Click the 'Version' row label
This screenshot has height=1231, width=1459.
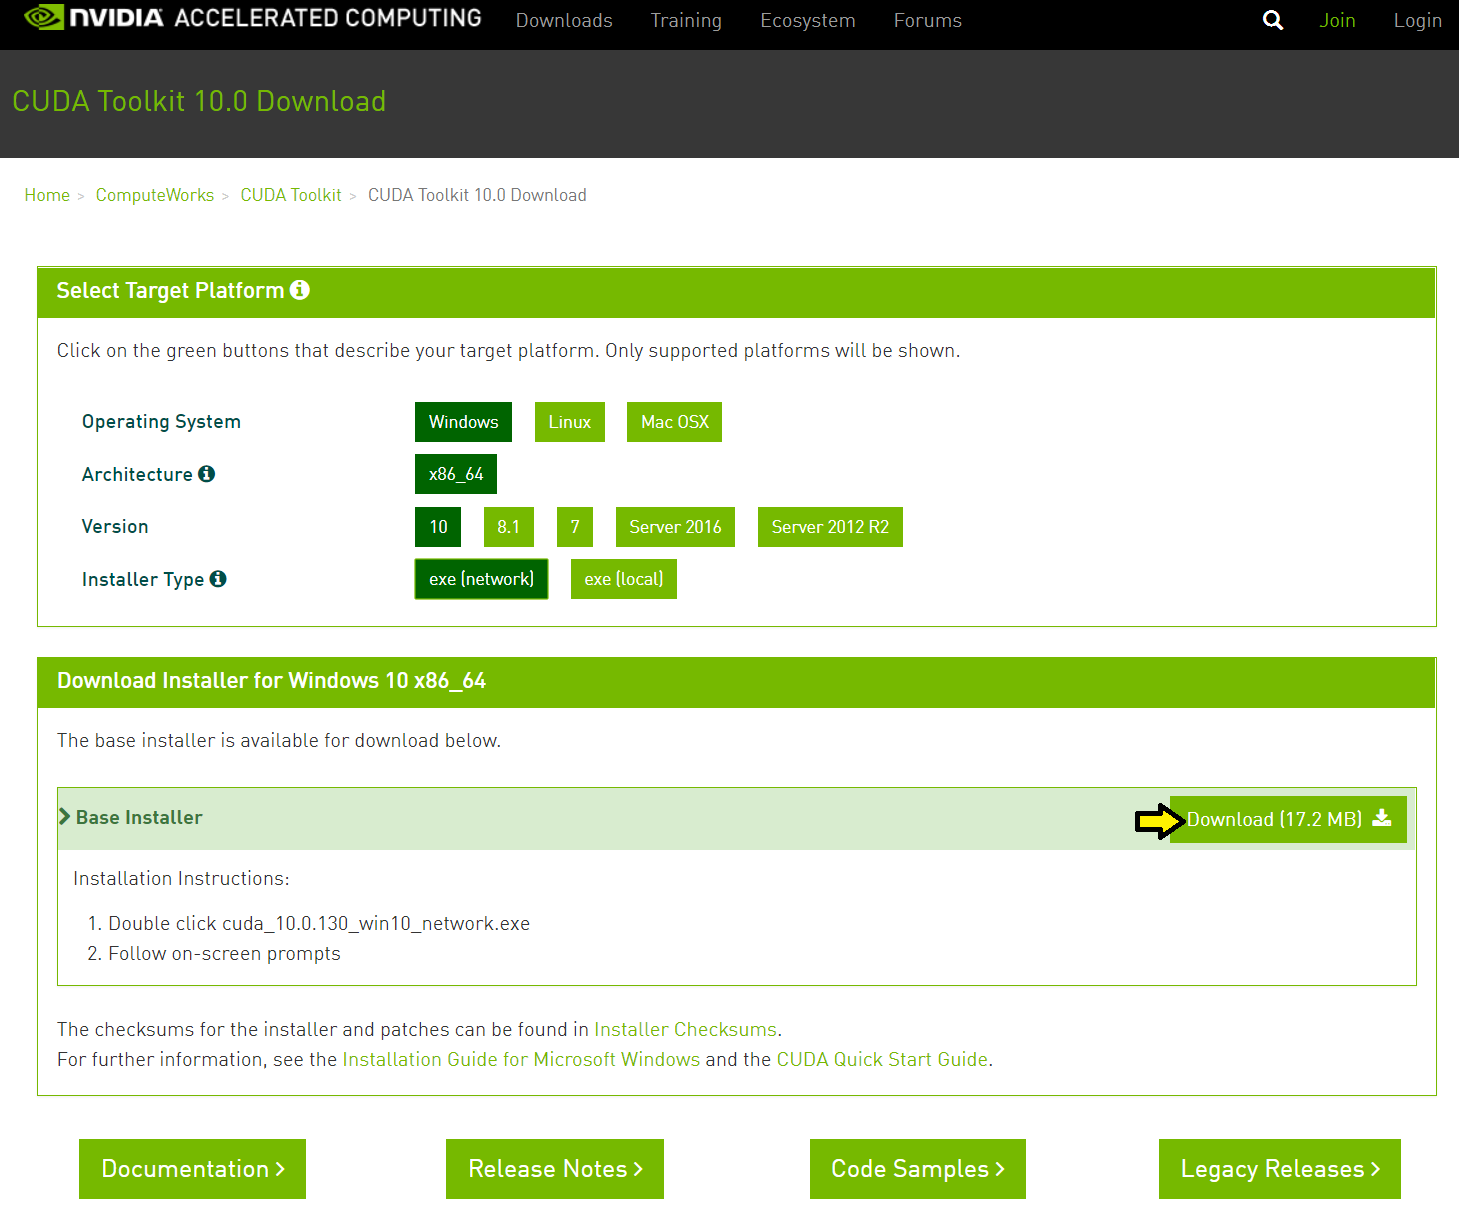pyautogui.click(x=115, y=526)
